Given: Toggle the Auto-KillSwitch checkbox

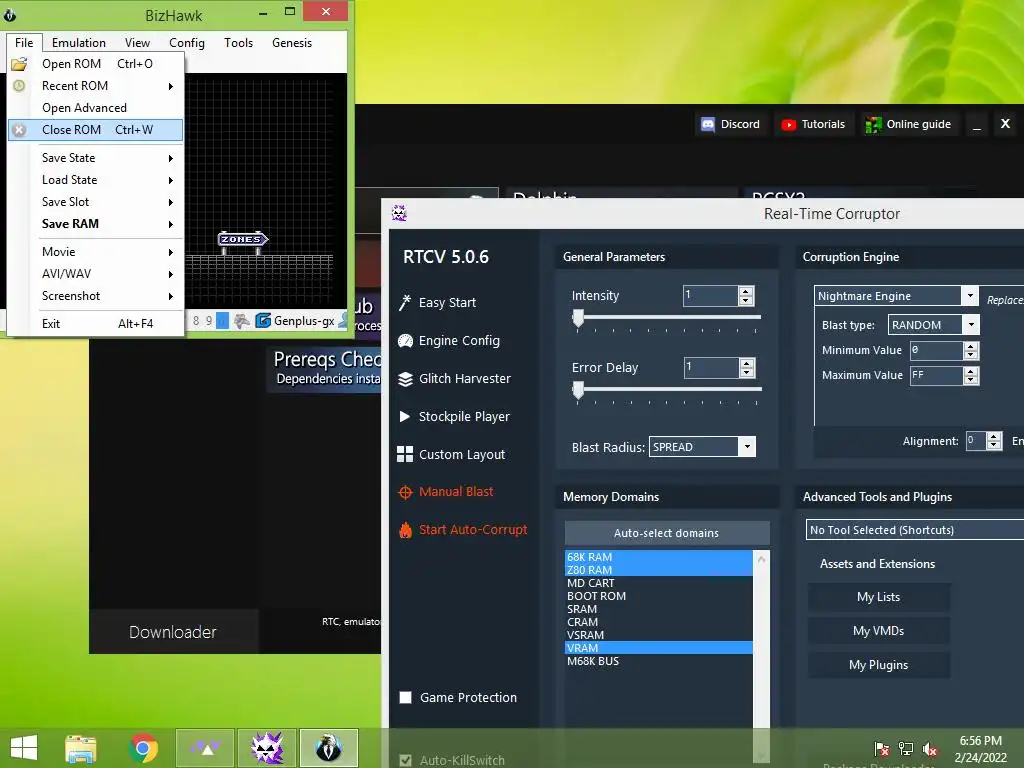Looking at the screenshot, I should pyautogui.click(x=406, y=760).
